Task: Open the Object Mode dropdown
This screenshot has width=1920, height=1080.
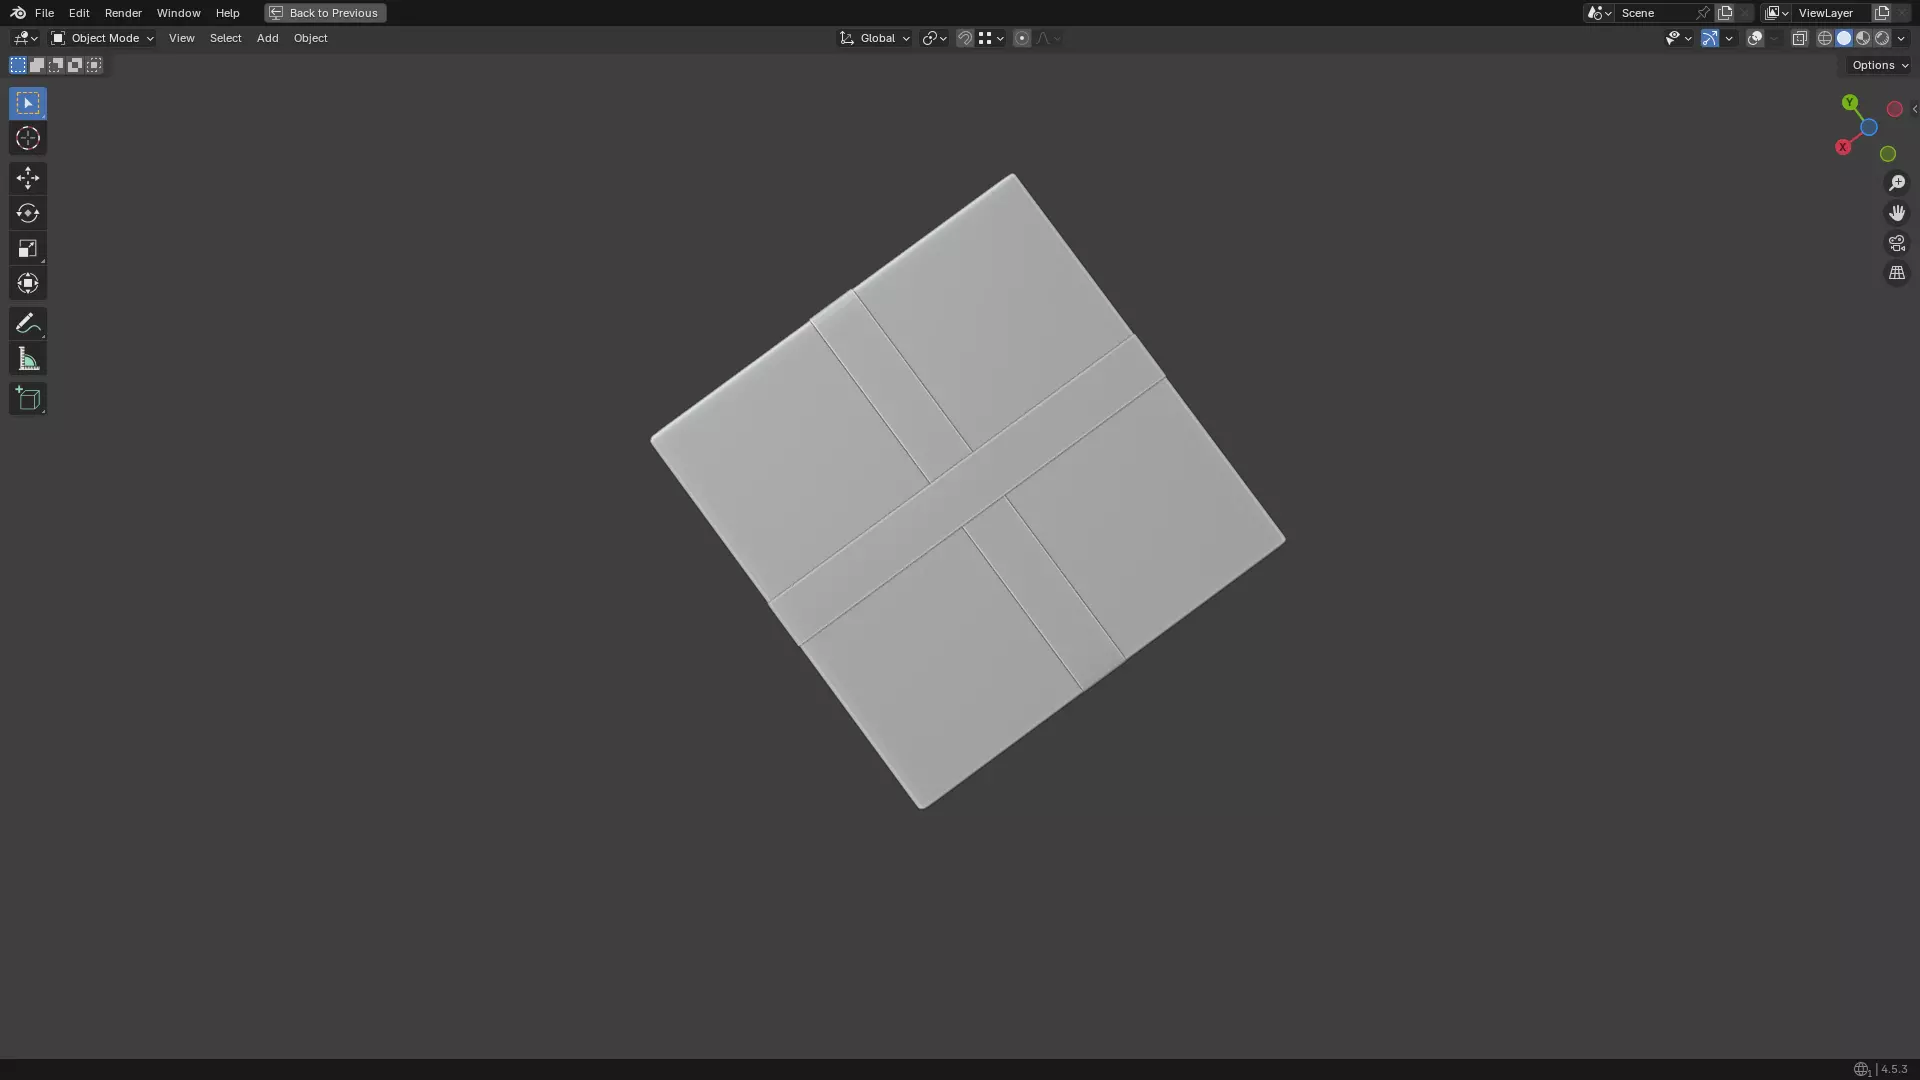Action: pyautogui.click(x=102, y=38)
